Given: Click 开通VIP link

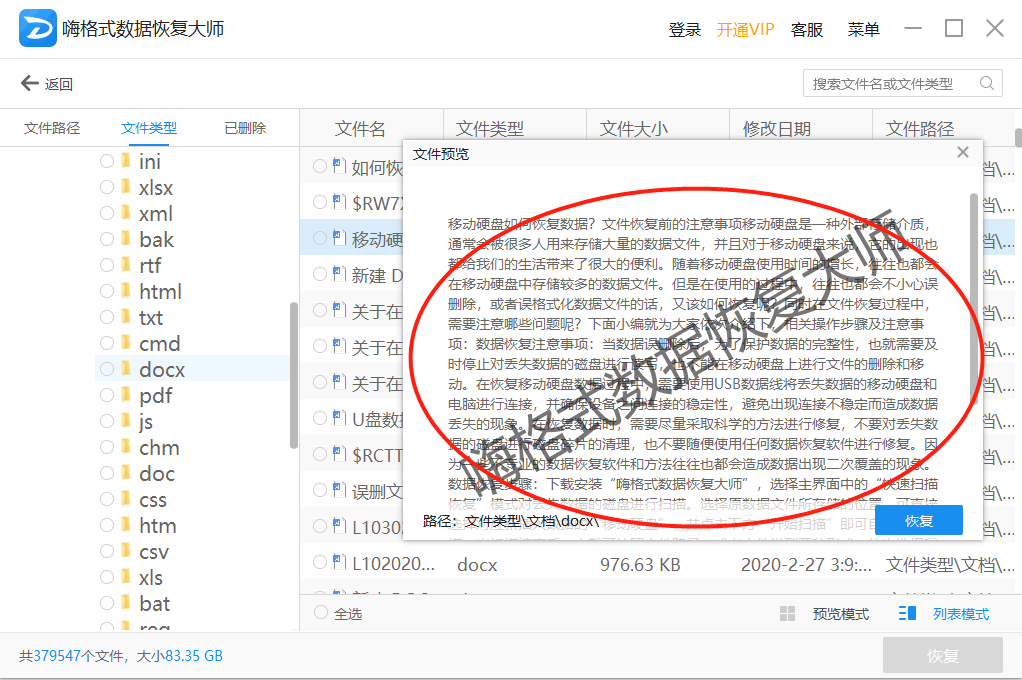Looking at the screenshot, I should click(x=745, y=29).
